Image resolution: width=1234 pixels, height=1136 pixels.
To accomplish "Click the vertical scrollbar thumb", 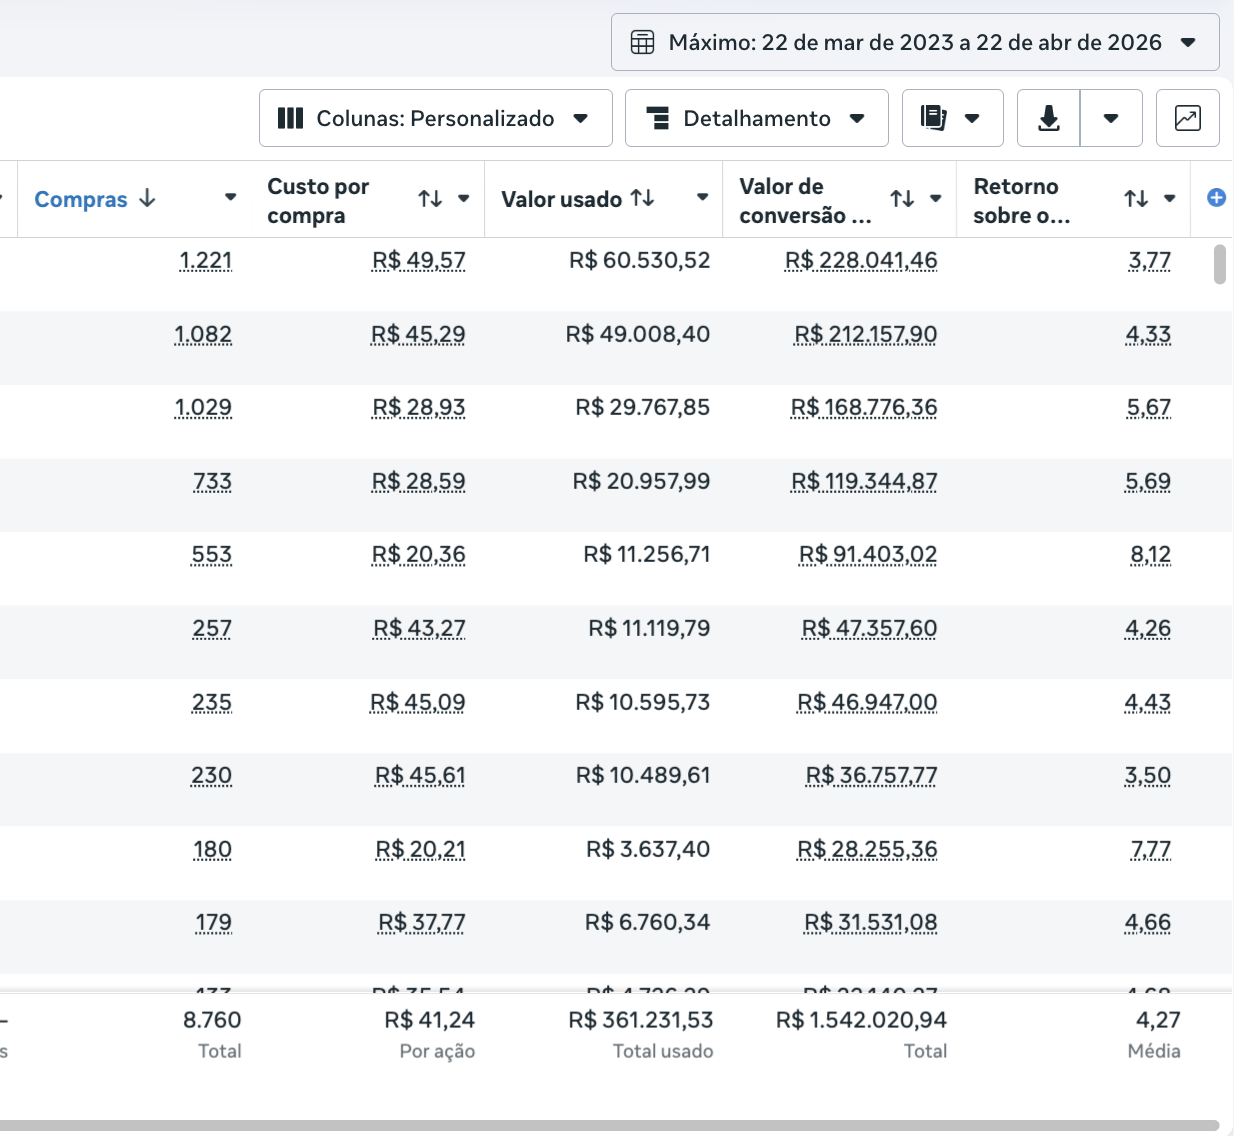I will (x=1219, y=264).
